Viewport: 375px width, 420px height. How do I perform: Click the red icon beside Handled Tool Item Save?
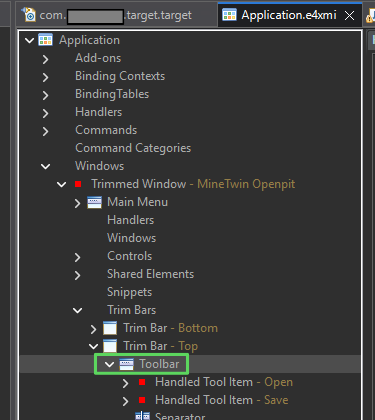pos(142,400)
